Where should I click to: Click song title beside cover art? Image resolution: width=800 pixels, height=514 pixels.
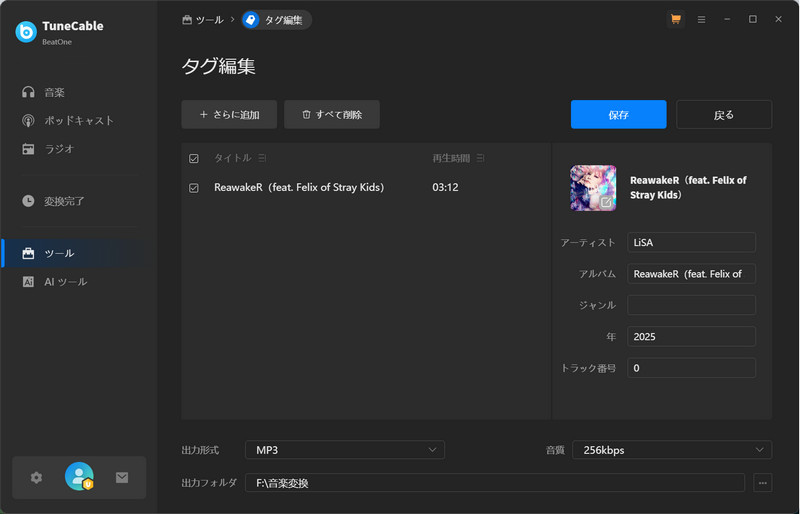[x=688, y=187]
